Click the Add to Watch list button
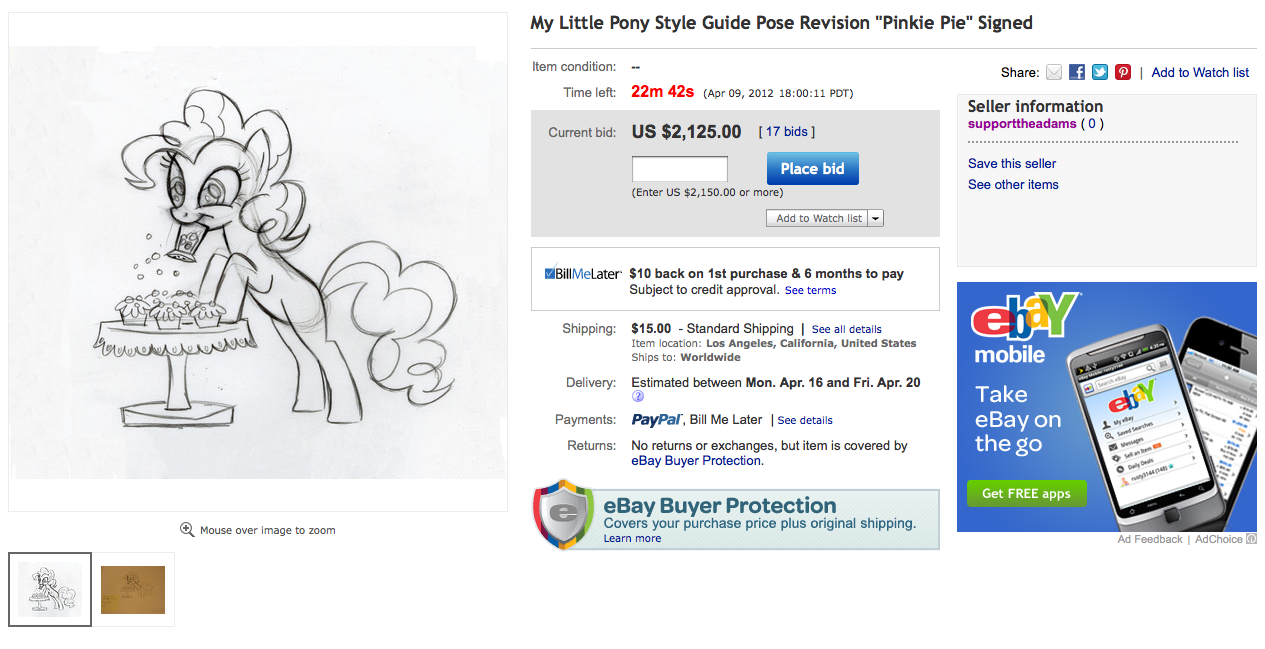The width and height of the screenshot is (1265, 649). 818,218
